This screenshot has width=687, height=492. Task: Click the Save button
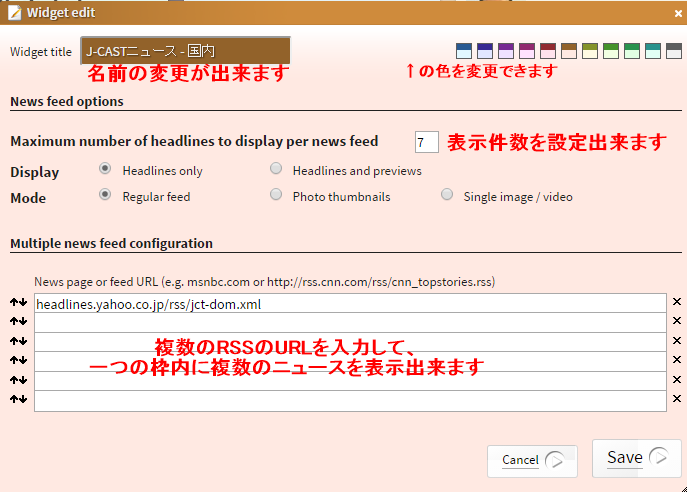(636, 458)
